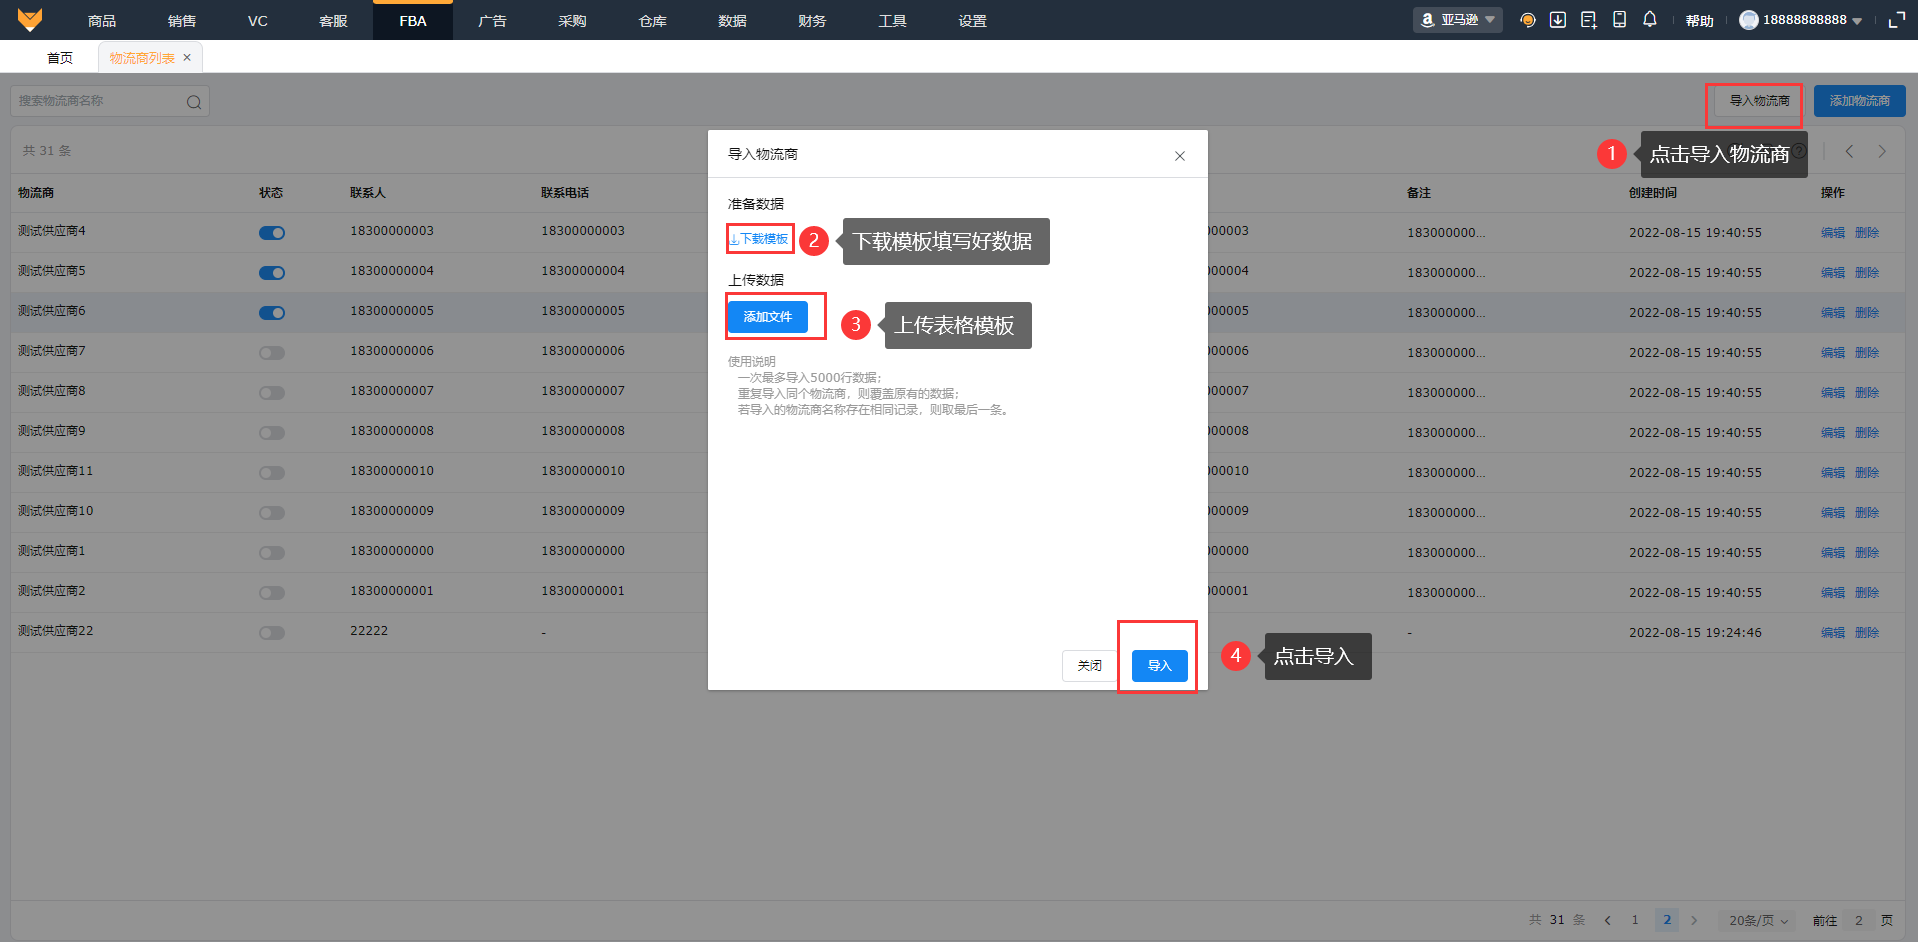Click the bottom pagination next arrow
The width and height of the screenshot is (1918, 942).
pos(1694,920)
